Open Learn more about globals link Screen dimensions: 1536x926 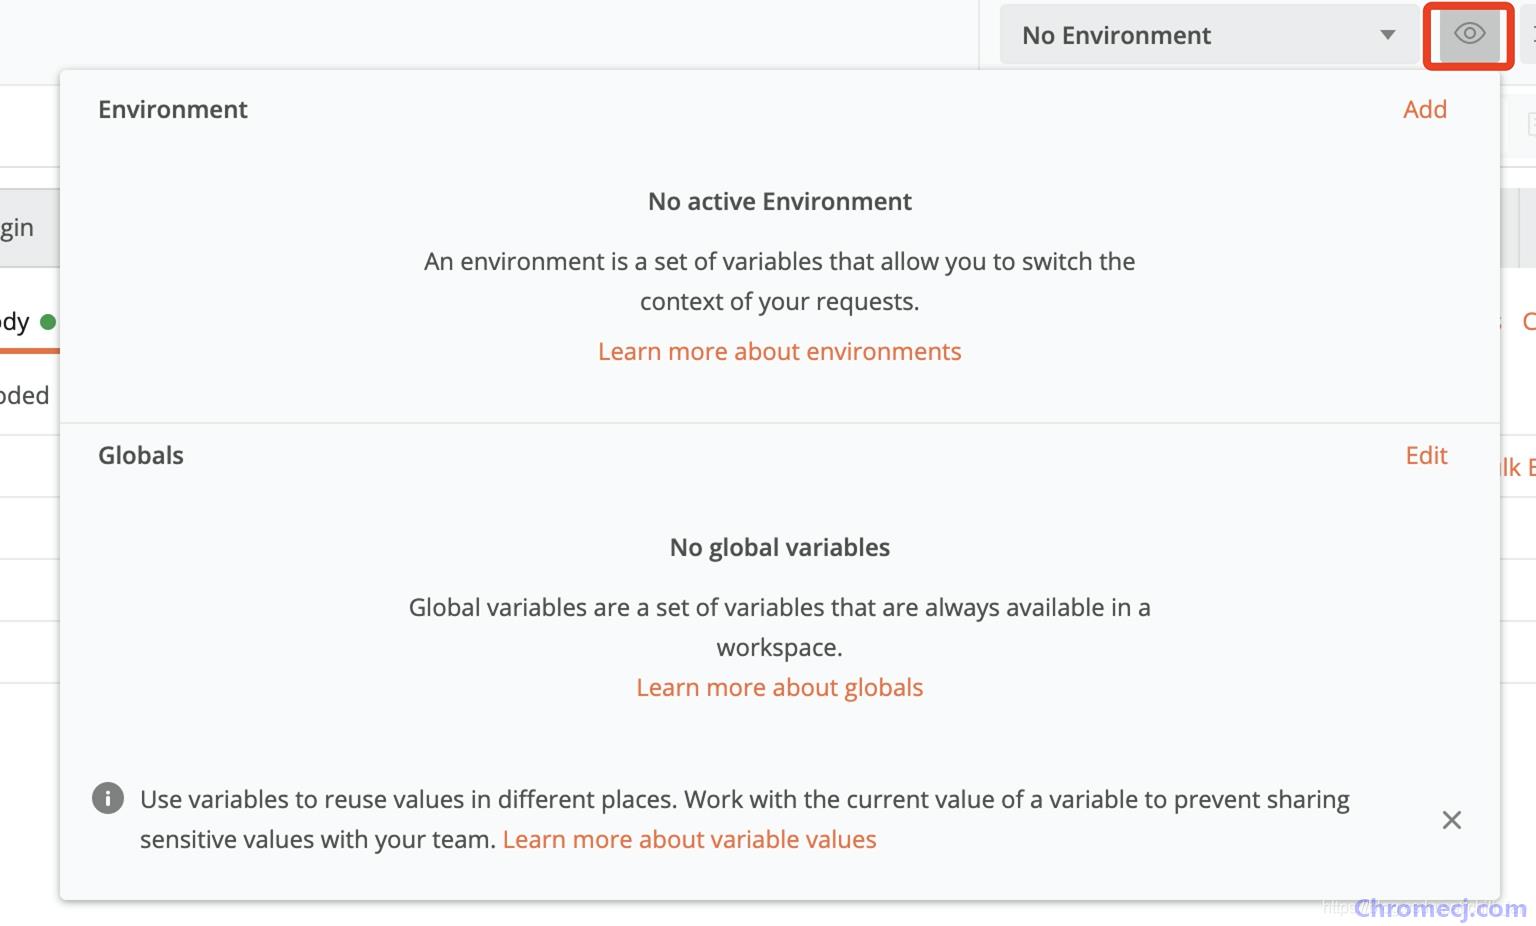tap(779, 687)
